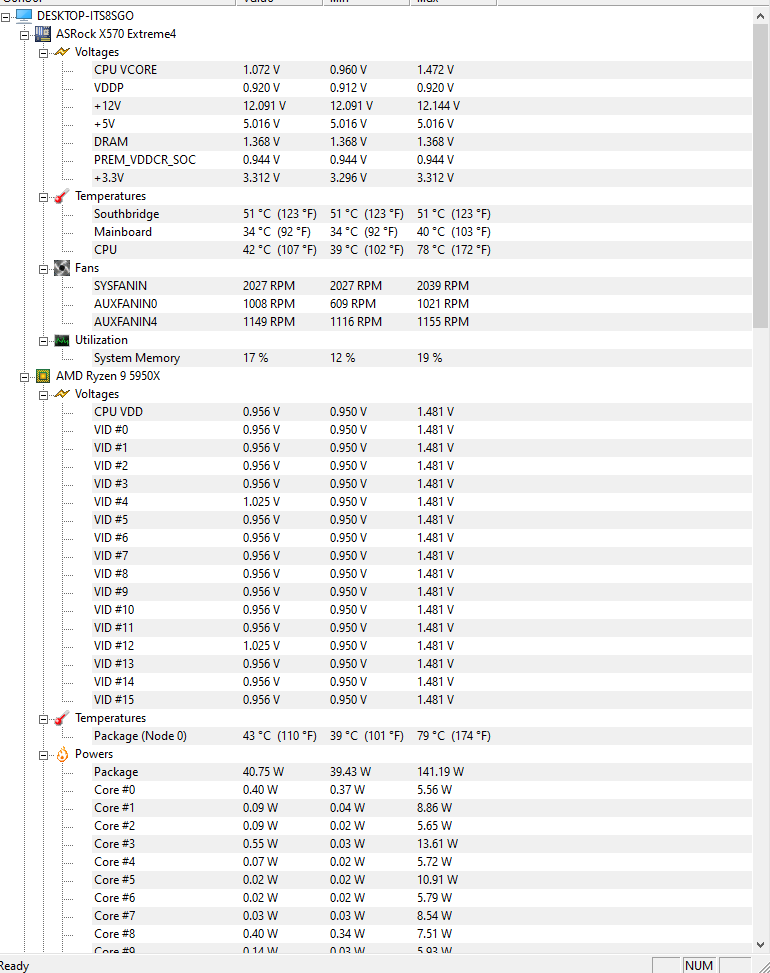Select the Southbridge temperature row
The height and width of the screenshot is (973, 770).
(422, 213)
